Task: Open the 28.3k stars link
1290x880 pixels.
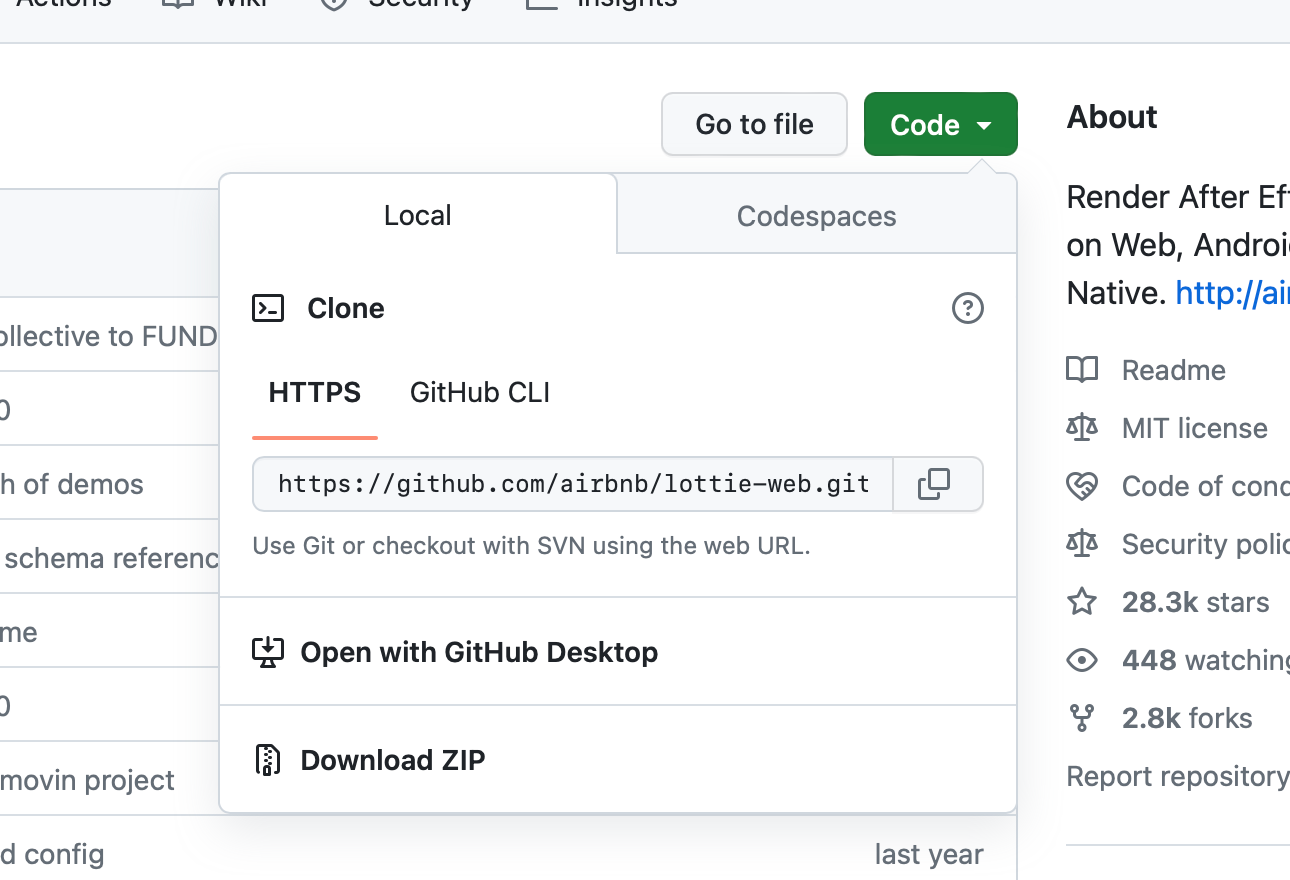Action: pos(1196,602)
